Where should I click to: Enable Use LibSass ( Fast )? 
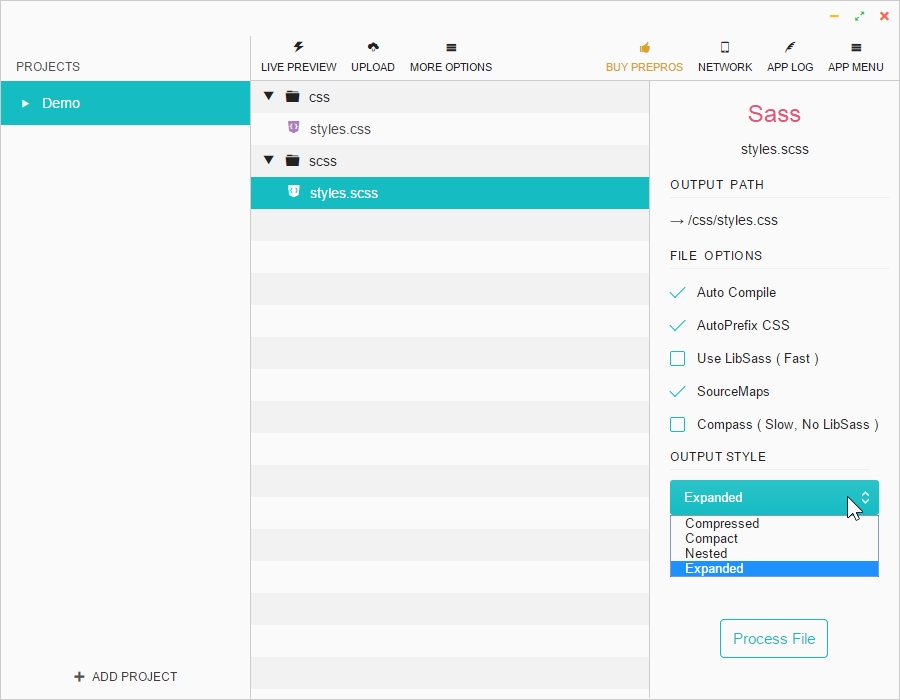click(677, 358)
